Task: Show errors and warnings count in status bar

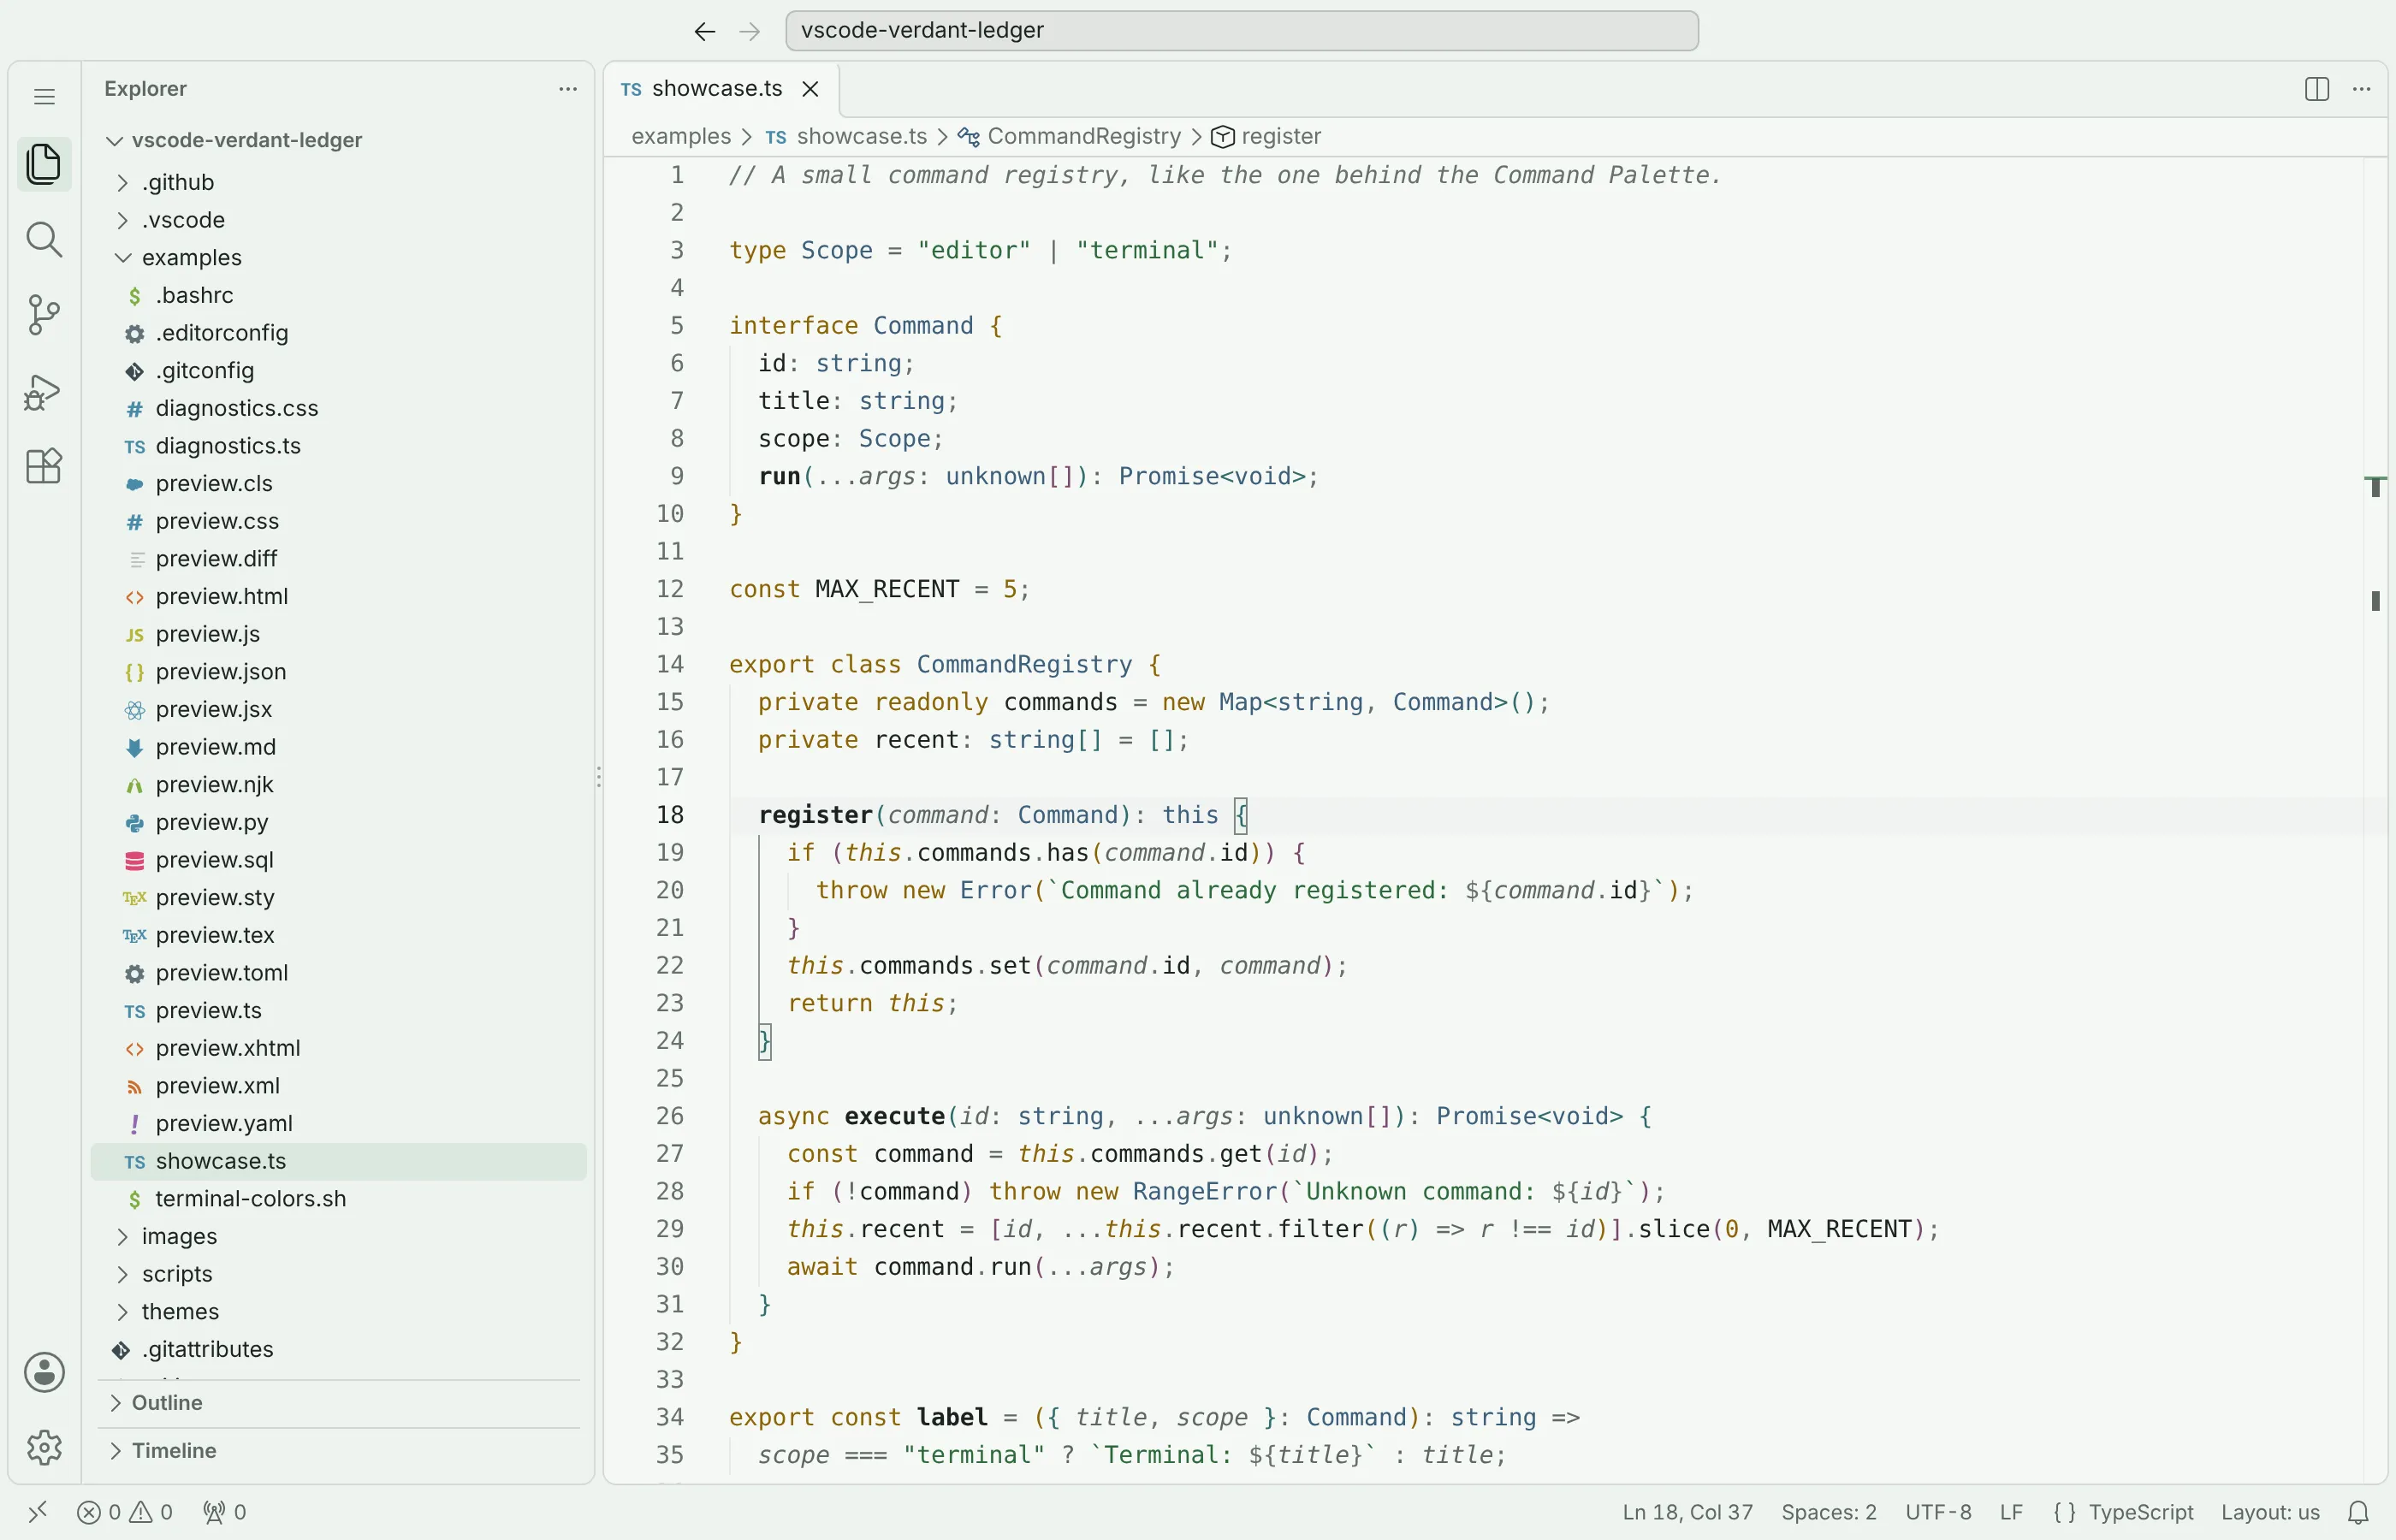Action: (125, 1512)
